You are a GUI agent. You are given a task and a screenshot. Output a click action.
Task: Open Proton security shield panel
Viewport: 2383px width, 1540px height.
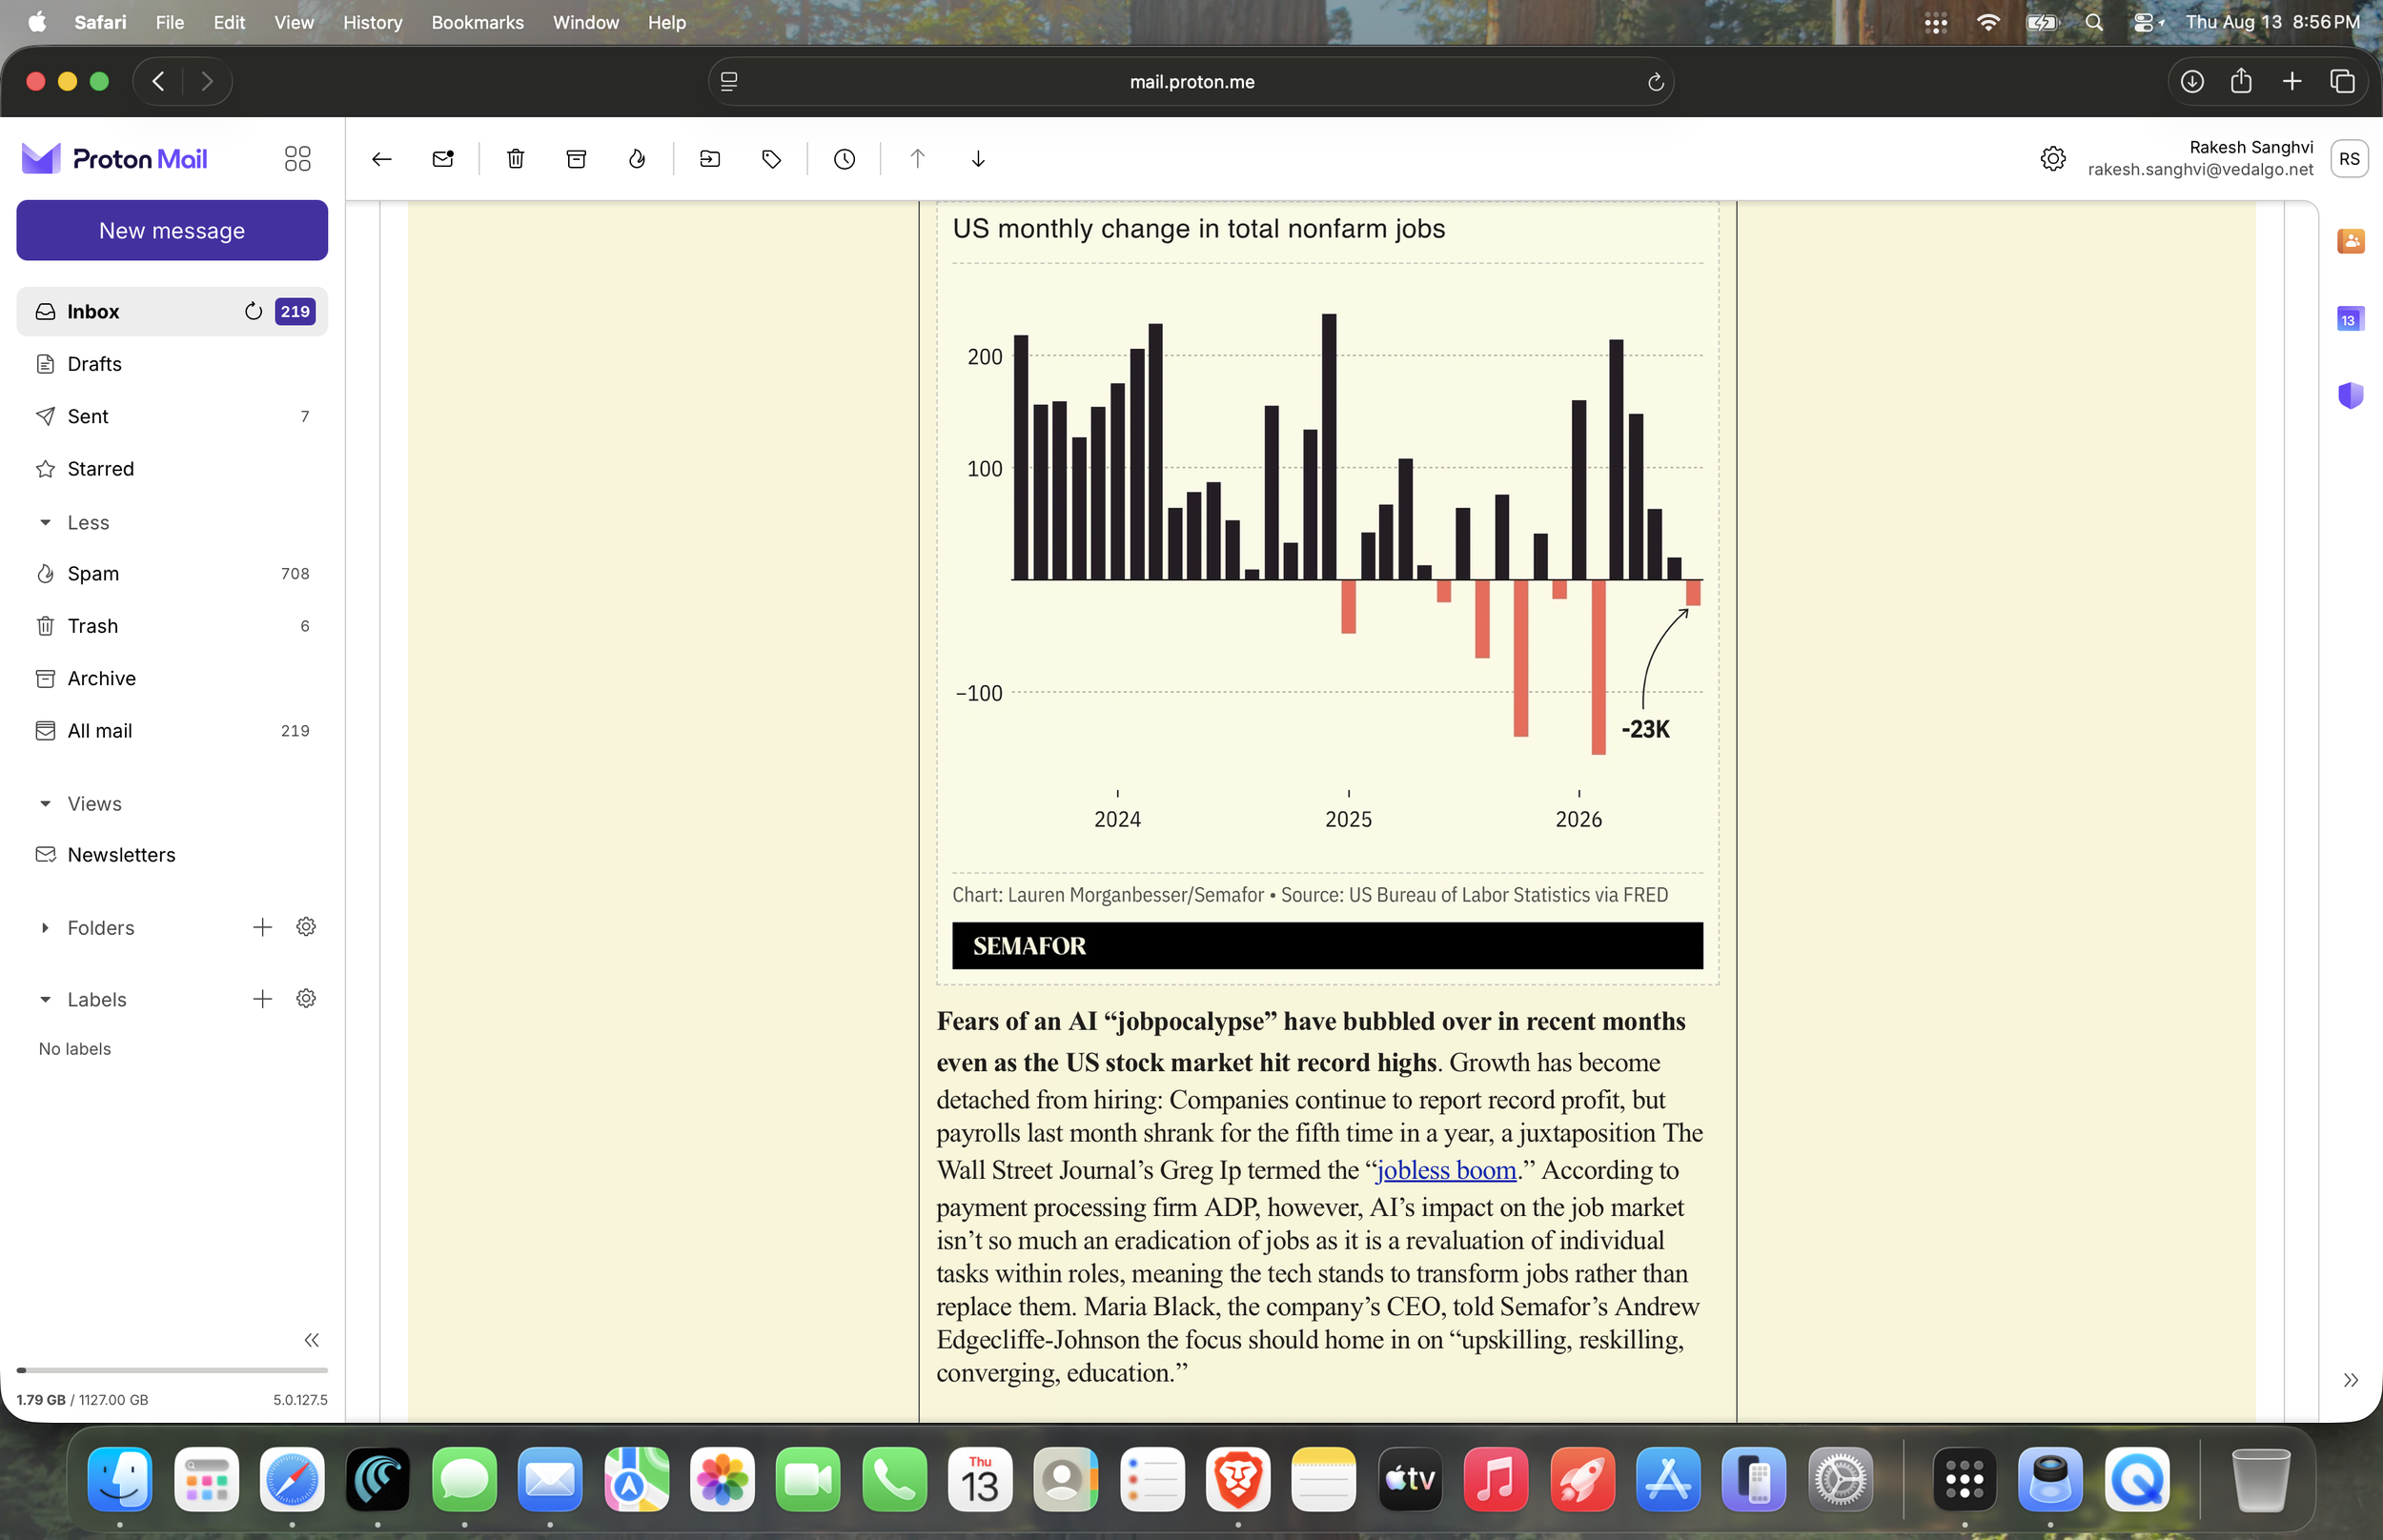coord(2350,395)
